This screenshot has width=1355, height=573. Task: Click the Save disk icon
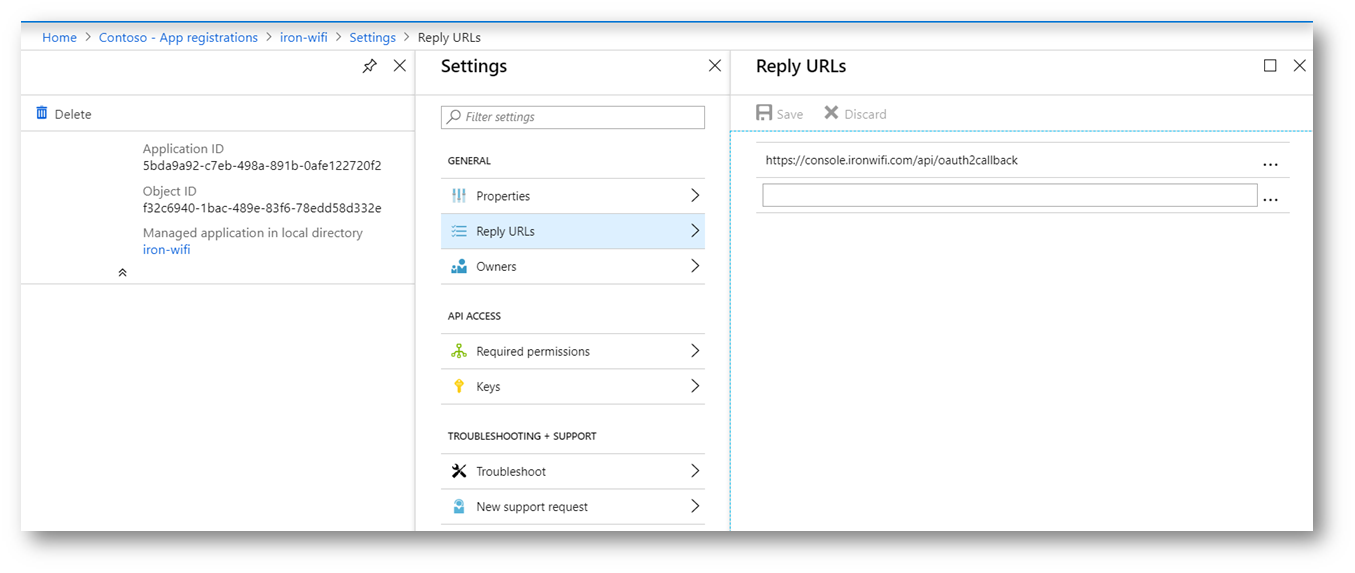coord(764,113)
